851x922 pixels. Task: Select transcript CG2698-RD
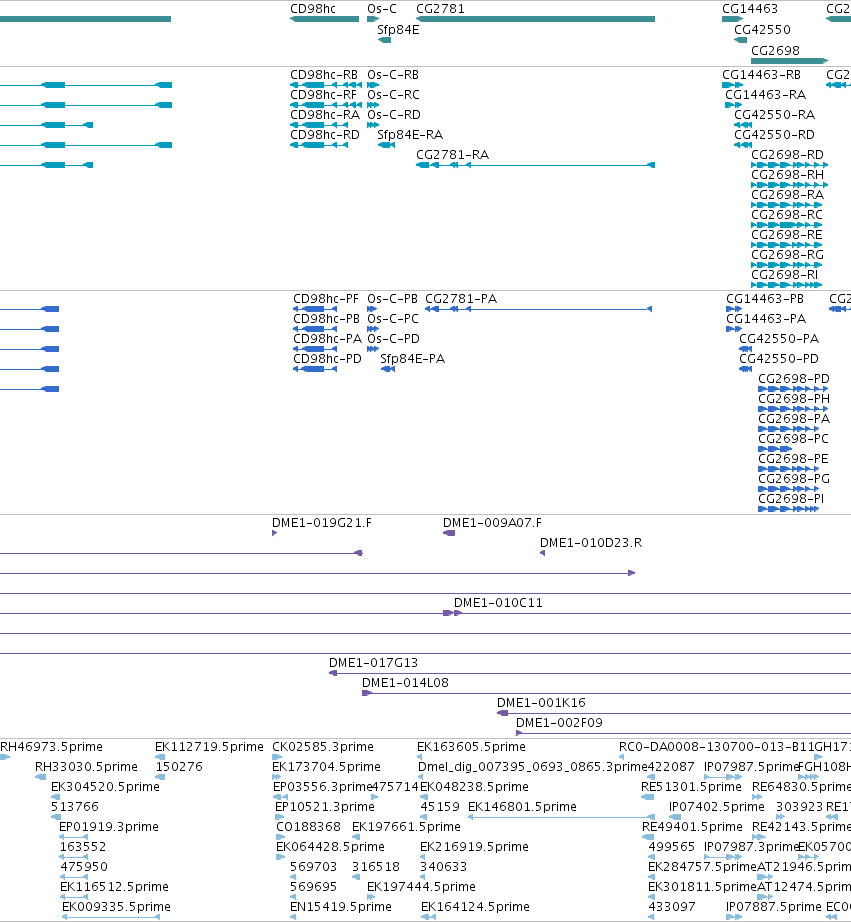click(787, 155)
